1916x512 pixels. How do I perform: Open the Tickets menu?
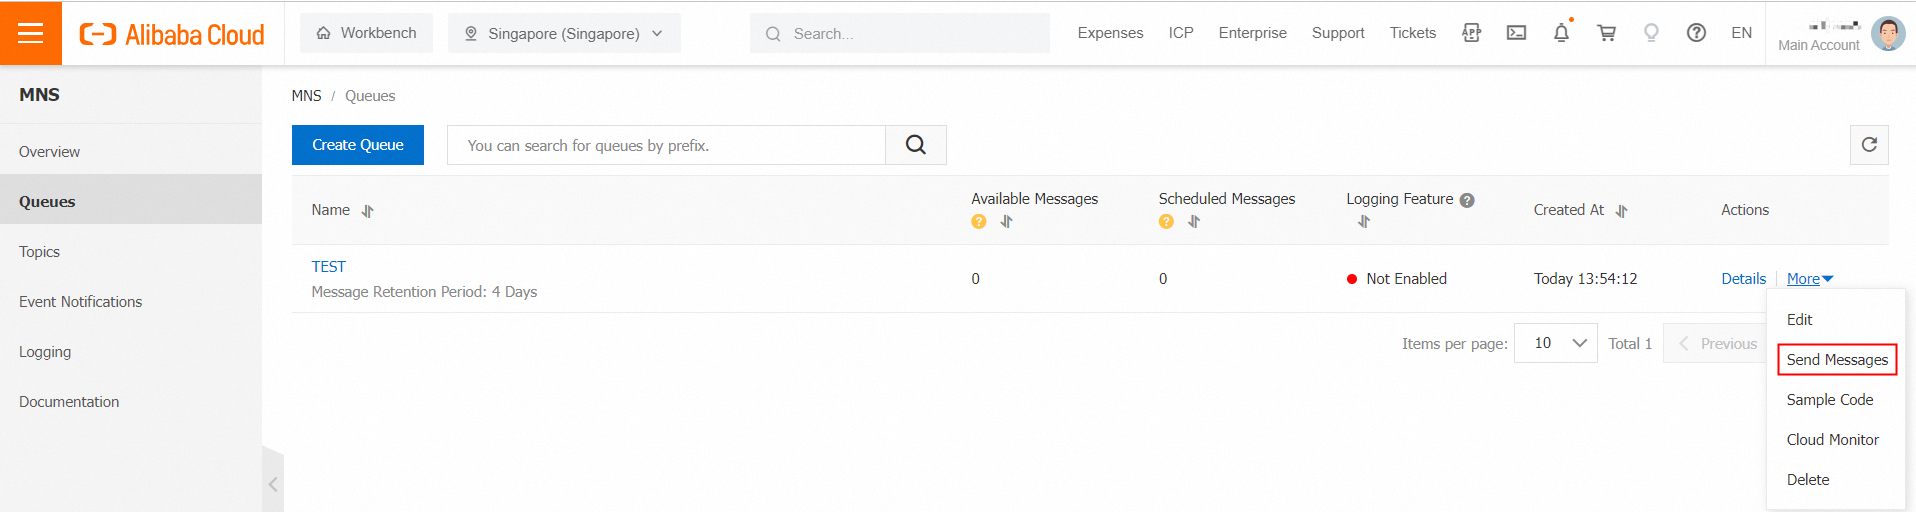coord(1412,33)
